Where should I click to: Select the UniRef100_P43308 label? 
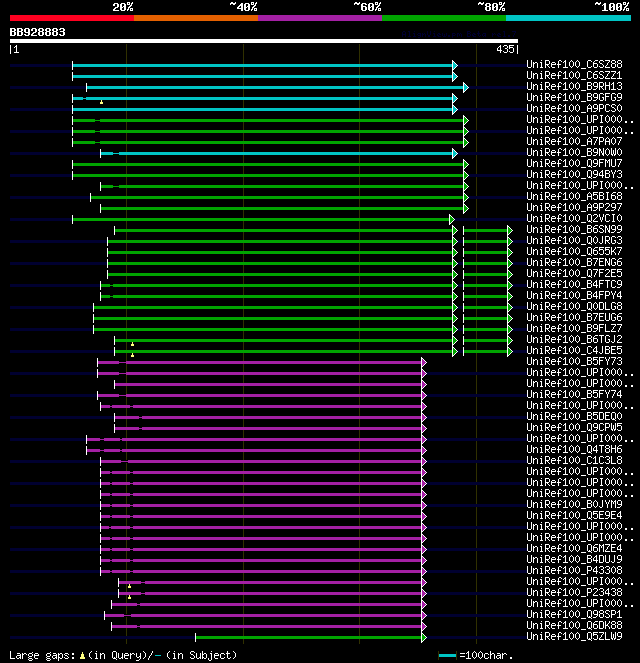pyautogui.click(x=574, y=570)
